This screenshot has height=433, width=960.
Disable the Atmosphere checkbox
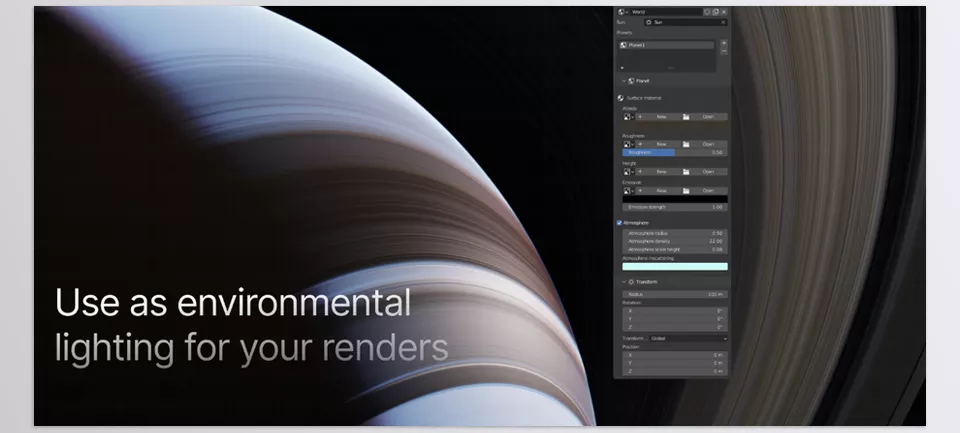[620, 223]
